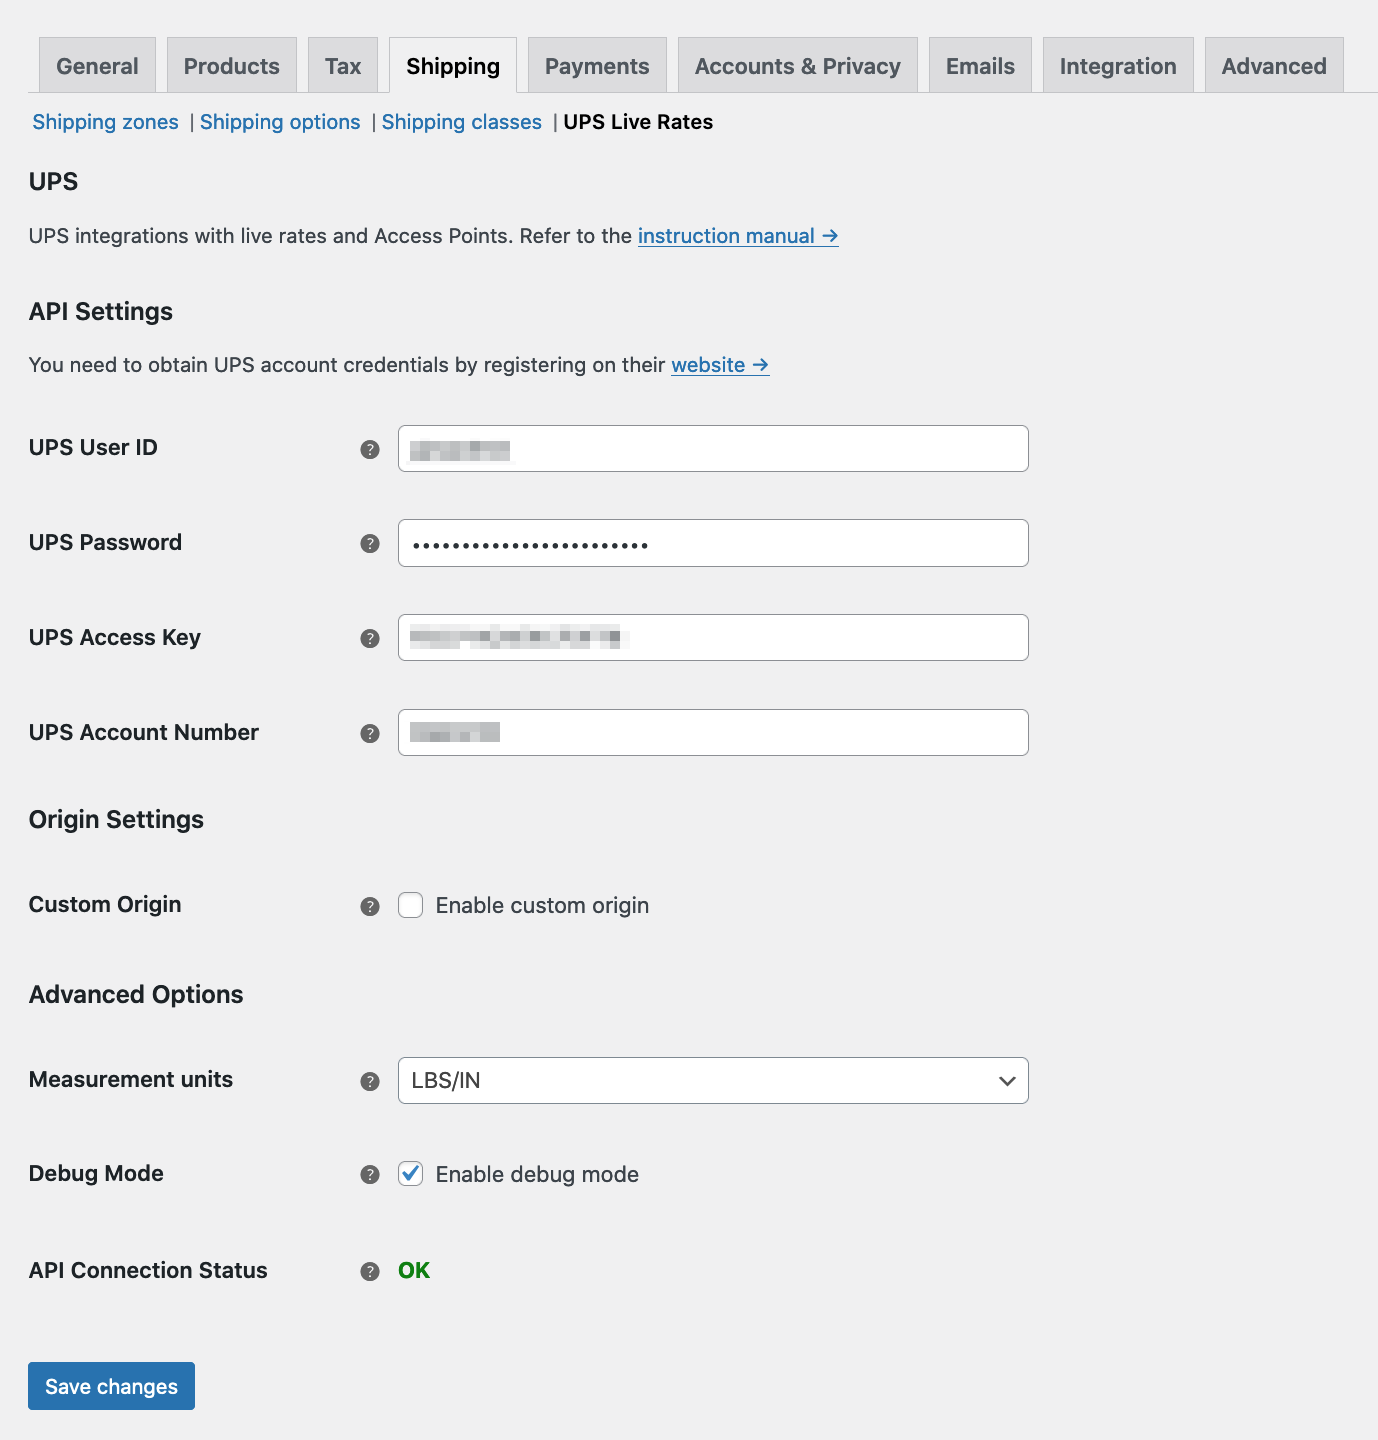The image size is (1378, 1440).
Task: Click help icon for API Connection Status
Action: click(370, 1271)
